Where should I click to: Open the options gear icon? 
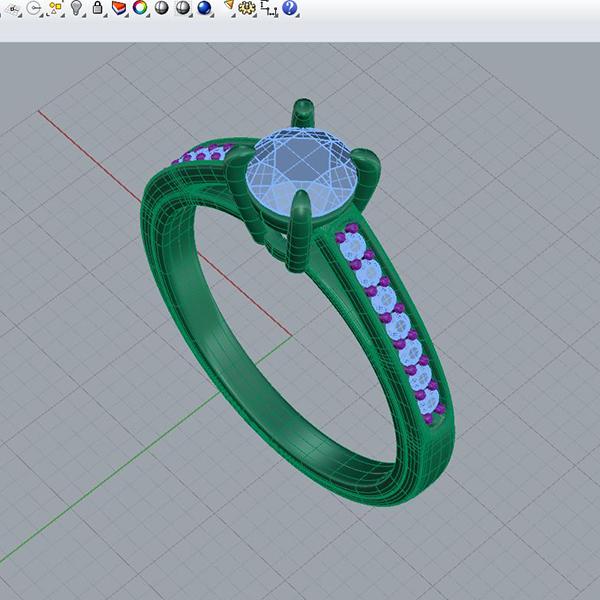click(247, 8)
